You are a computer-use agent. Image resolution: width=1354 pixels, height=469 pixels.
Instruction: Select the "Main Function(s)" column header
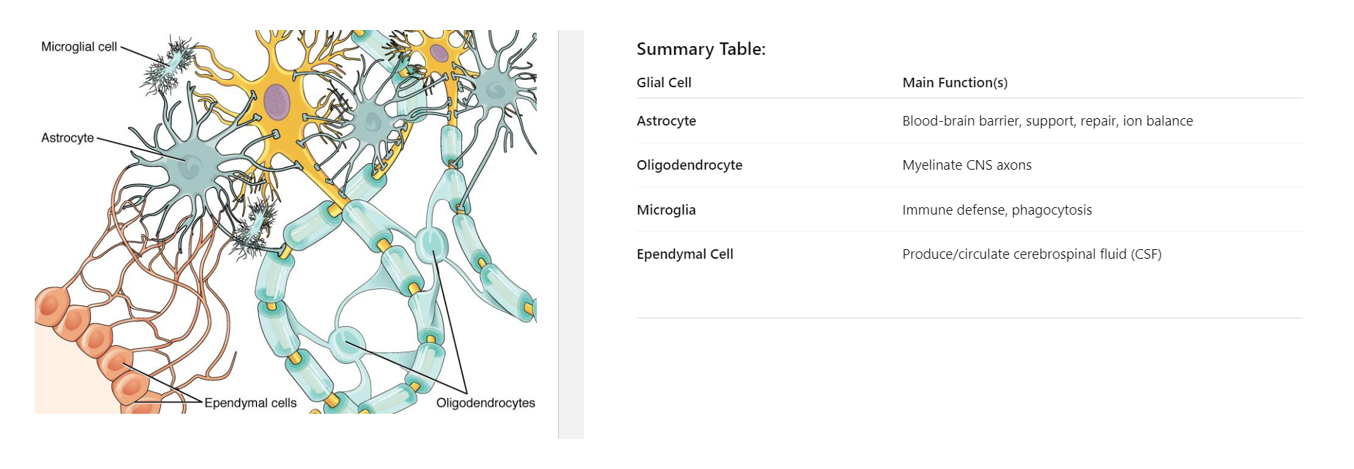pos(961,83)
